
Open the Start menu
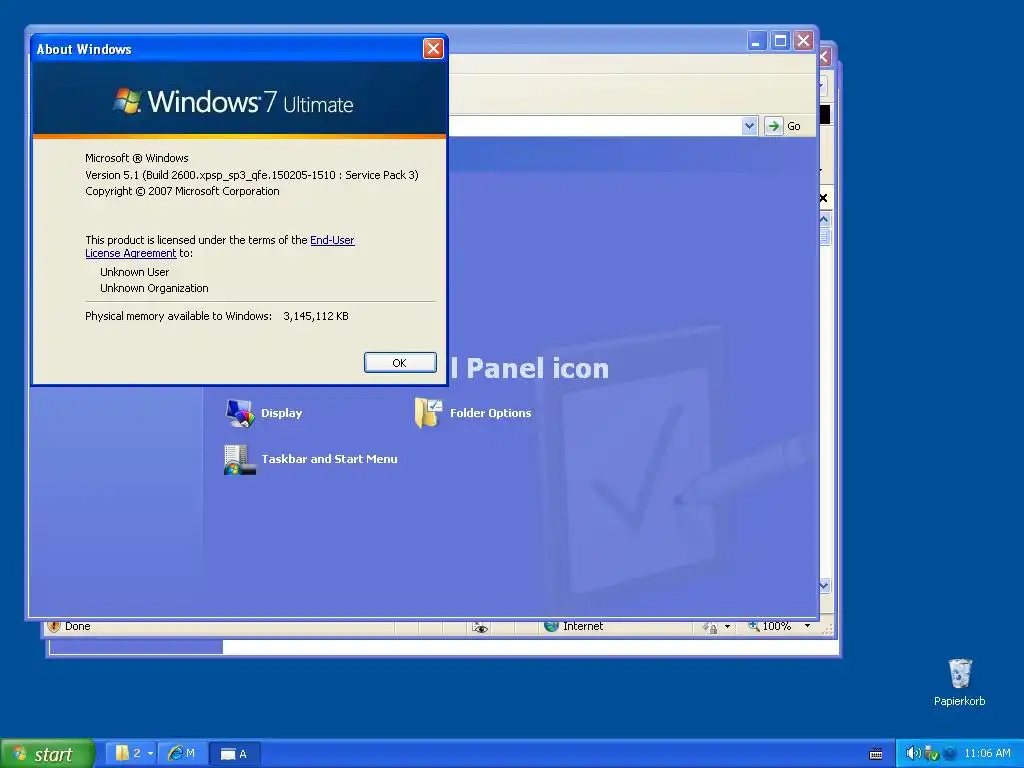(x=47, y=754)
